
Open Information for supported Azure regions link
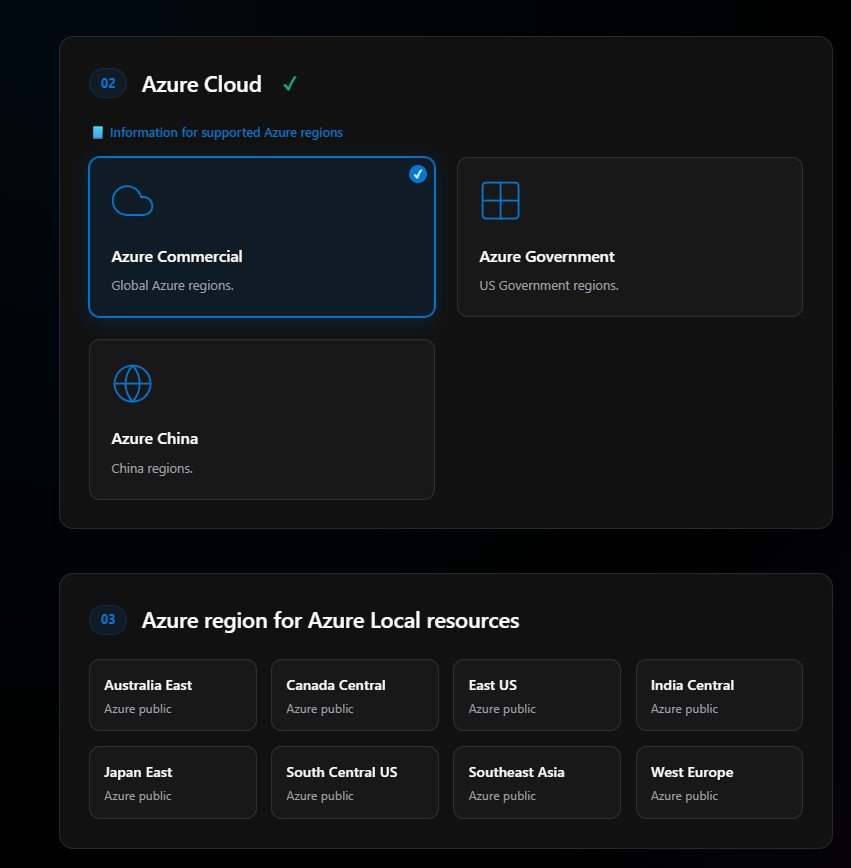226,133
